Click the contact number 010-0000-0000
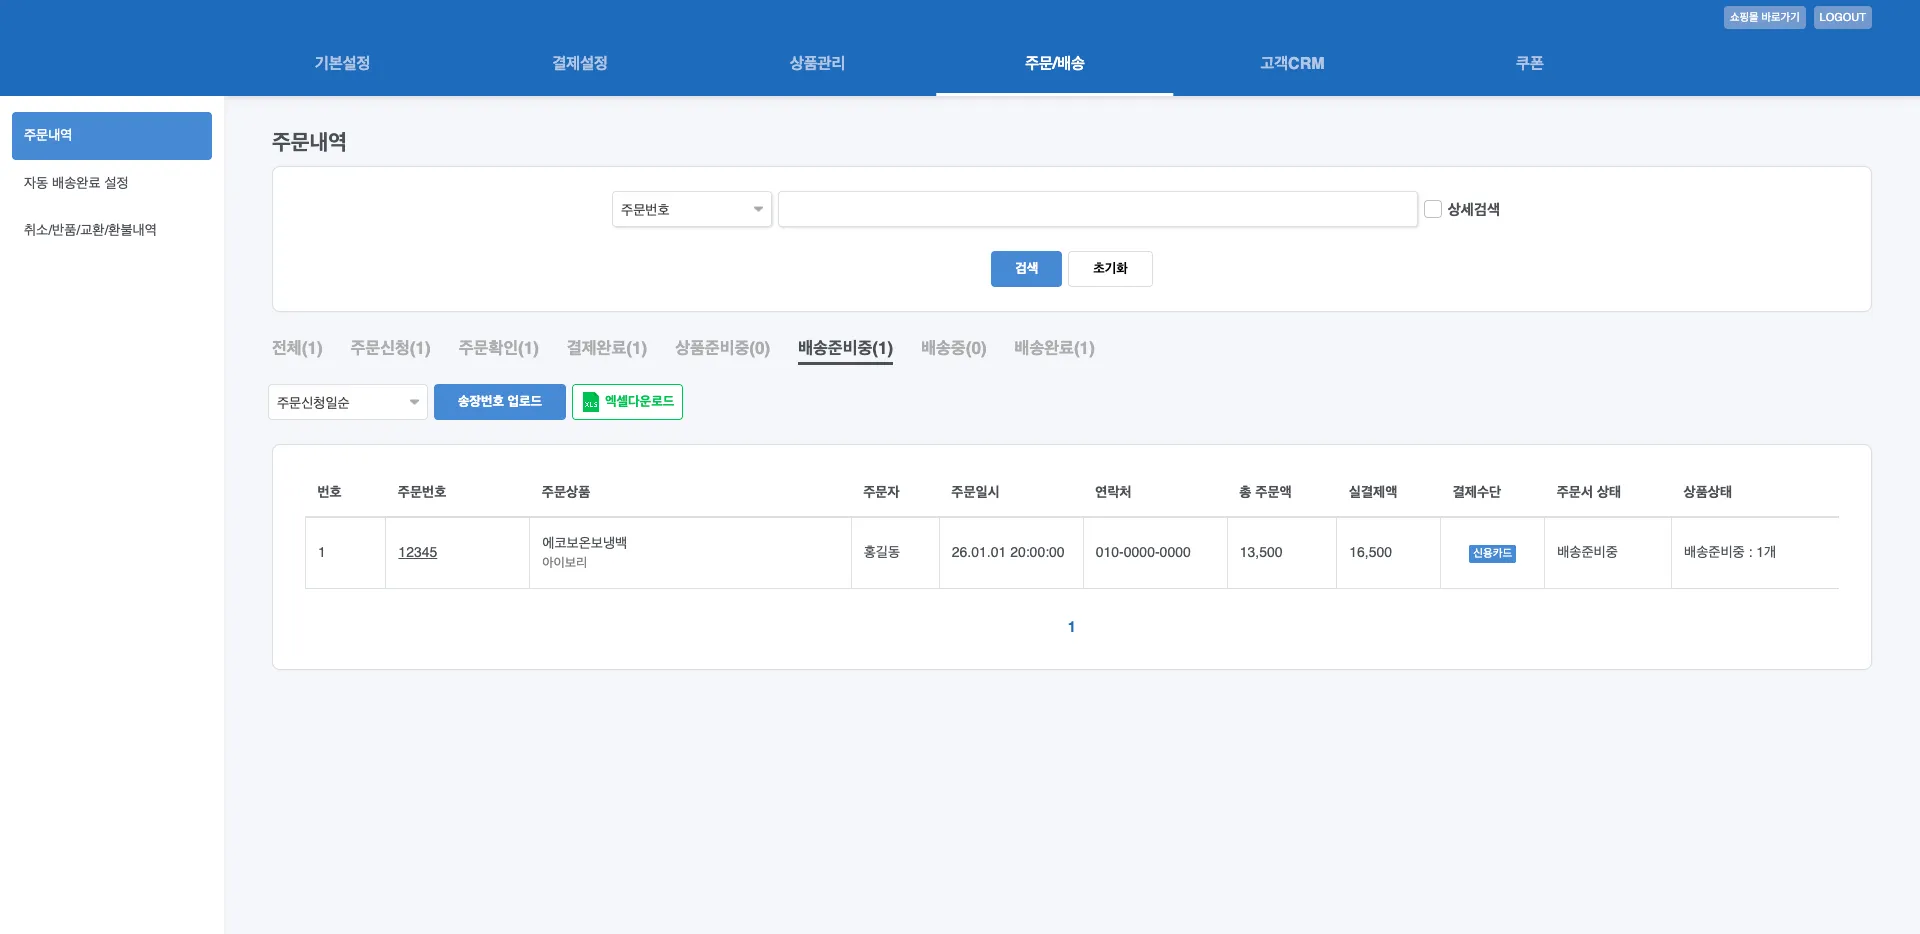This screenshot has width=1920, height=934. pos(1143,552)
